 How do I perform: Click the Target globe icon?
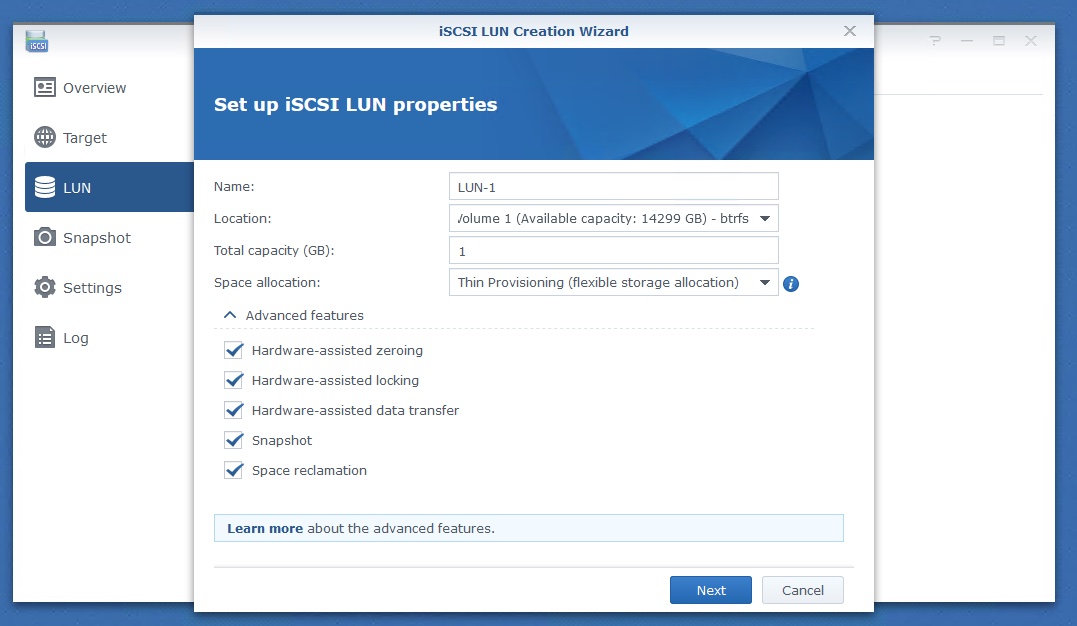click(x=45, y=138)
